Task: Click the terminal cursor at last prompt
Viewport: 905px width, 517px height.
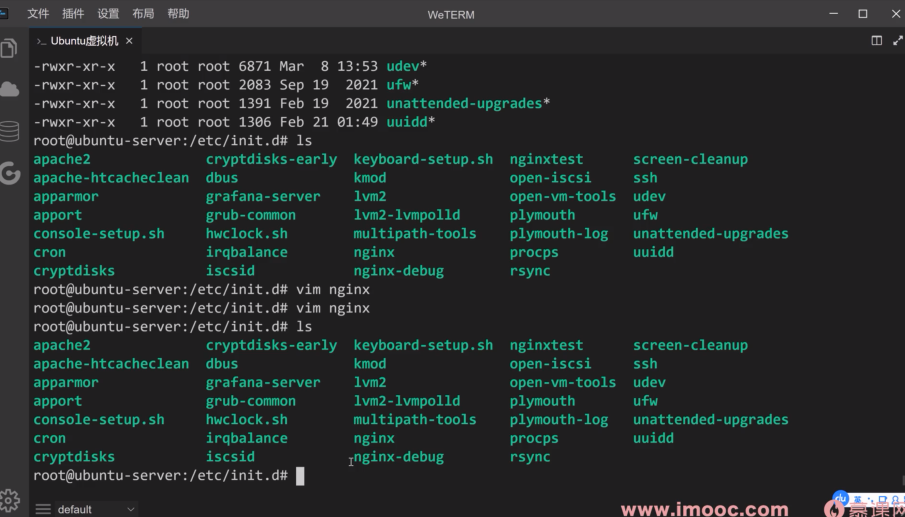Action: (x=300, y=476)
